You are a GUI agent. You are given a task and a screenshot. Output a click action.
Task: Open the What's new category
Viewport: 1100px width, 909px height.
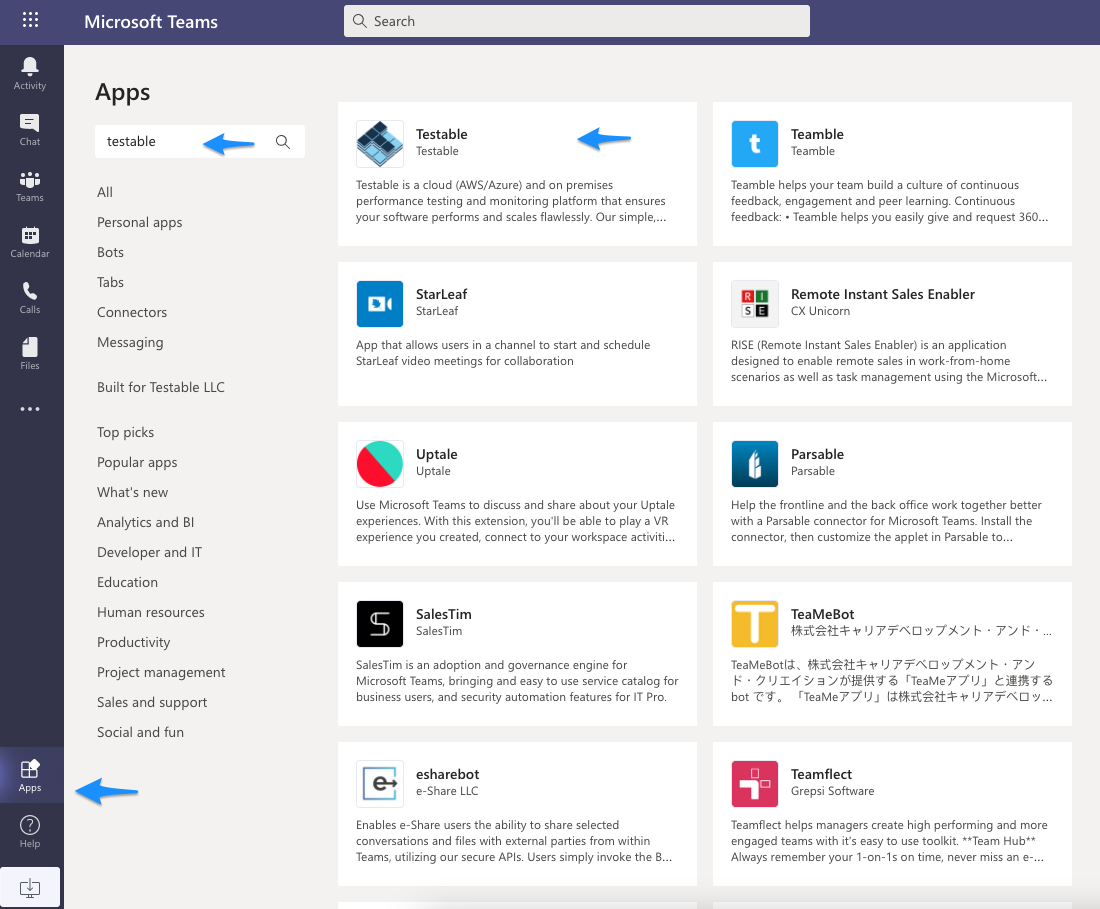point(133,492)
